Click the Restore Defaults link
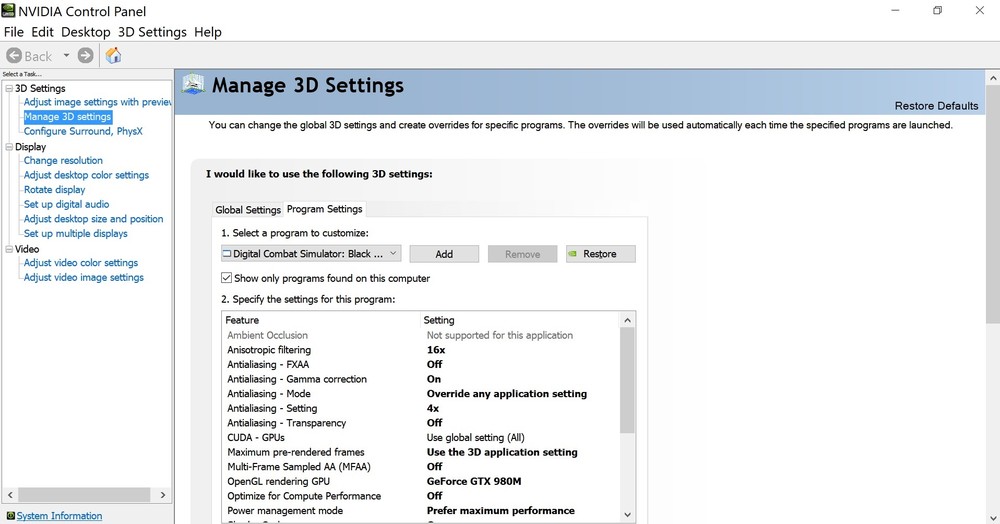Image resolution: width=1000 pixels, height=524 pixels. pos(936,106)
